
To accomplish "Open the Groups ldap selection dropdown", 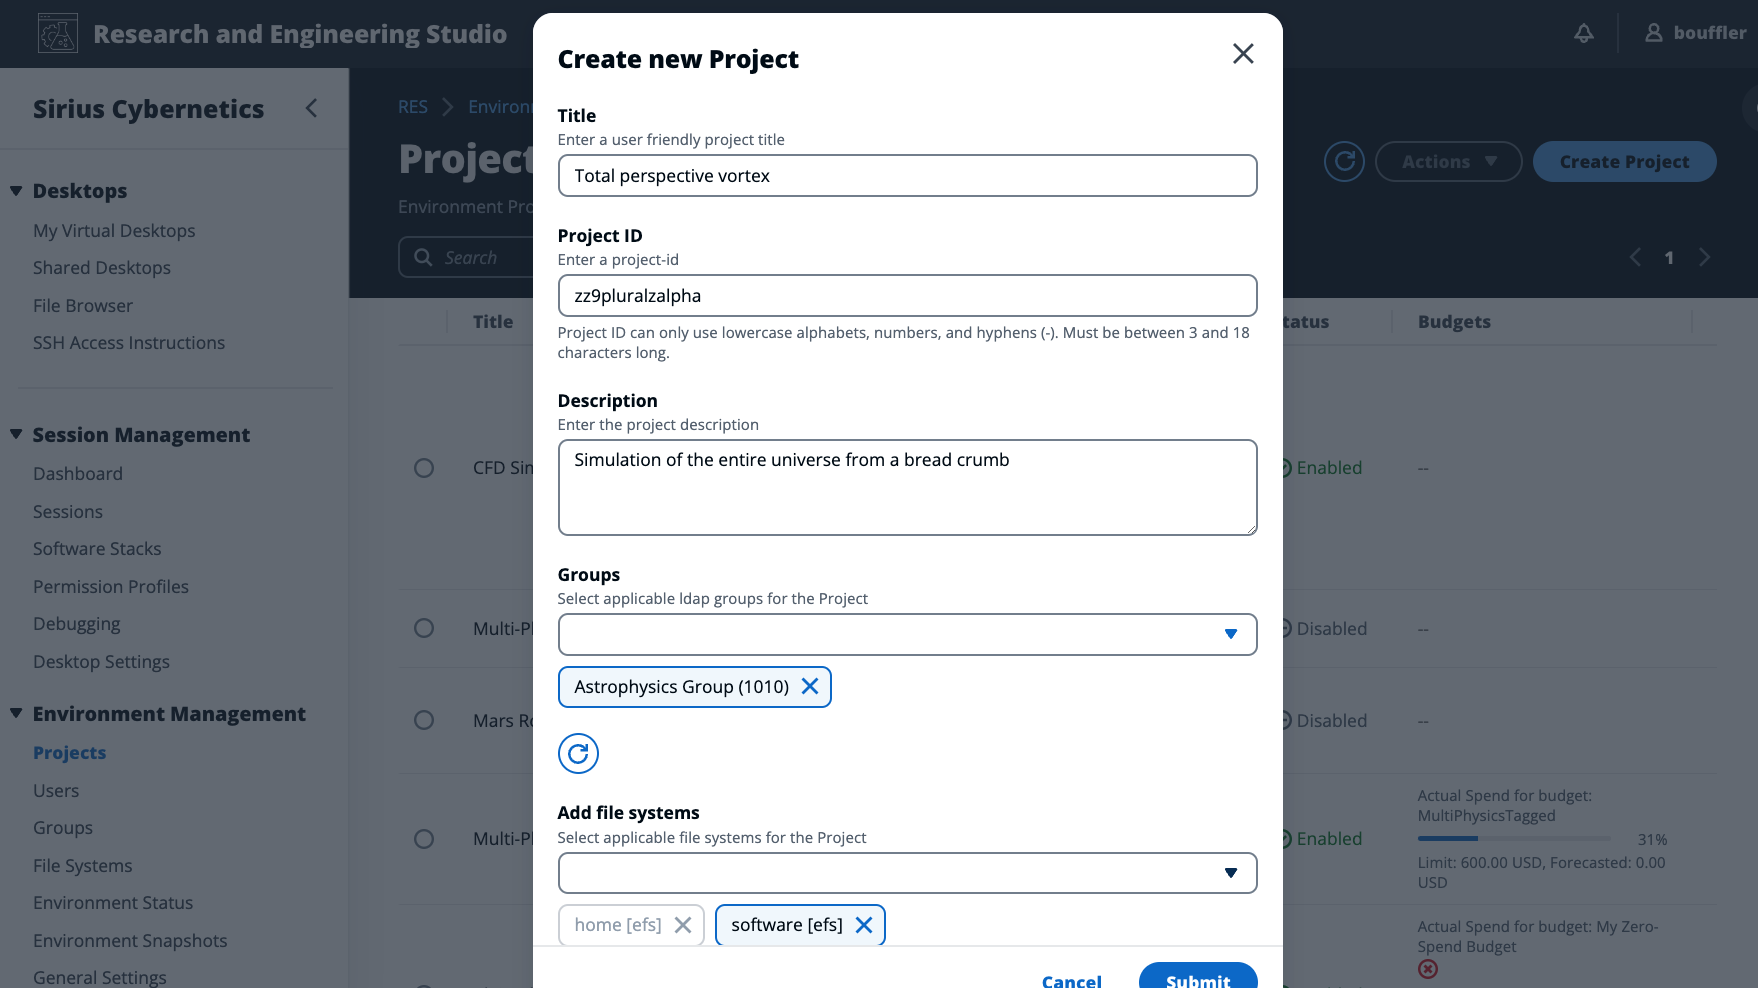I will (x=1231, y=634).
